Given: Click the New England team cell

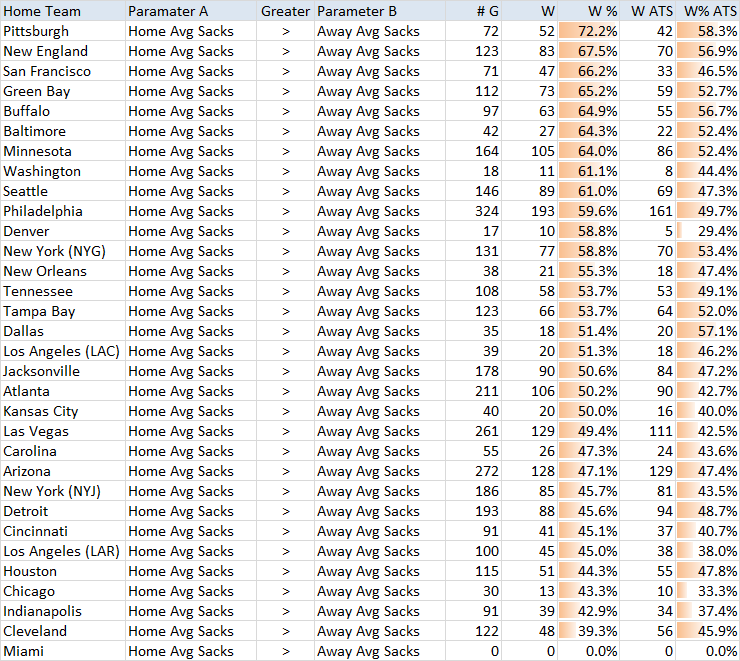Looking at the screenshot, I should click(x=63, y=51).
